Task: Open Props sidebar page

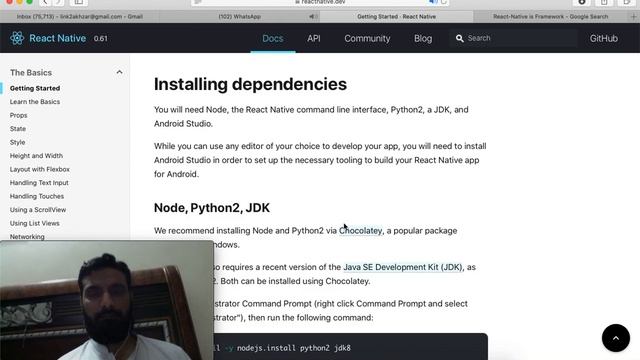Action: click(x=18, y=115)
